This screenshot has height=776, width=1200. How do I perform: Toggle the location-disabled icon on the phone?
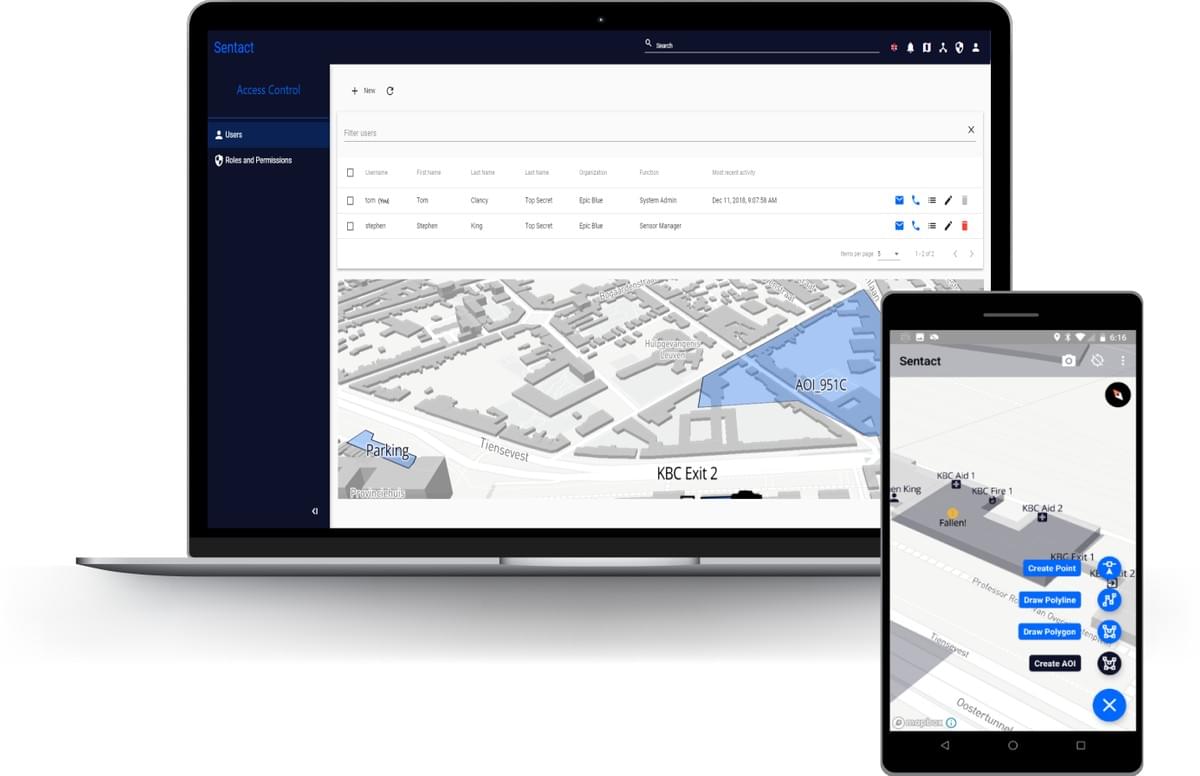click(1097, 360)
